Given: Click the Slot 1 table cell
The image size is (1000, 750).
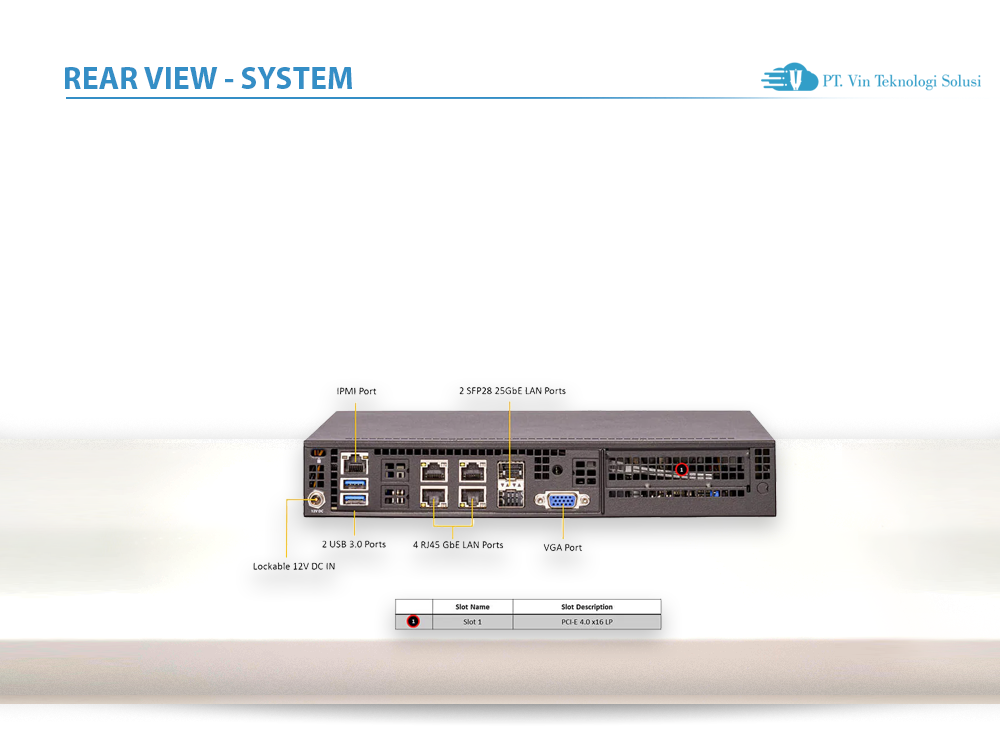Looking at the screenshot, I should 473,622.
